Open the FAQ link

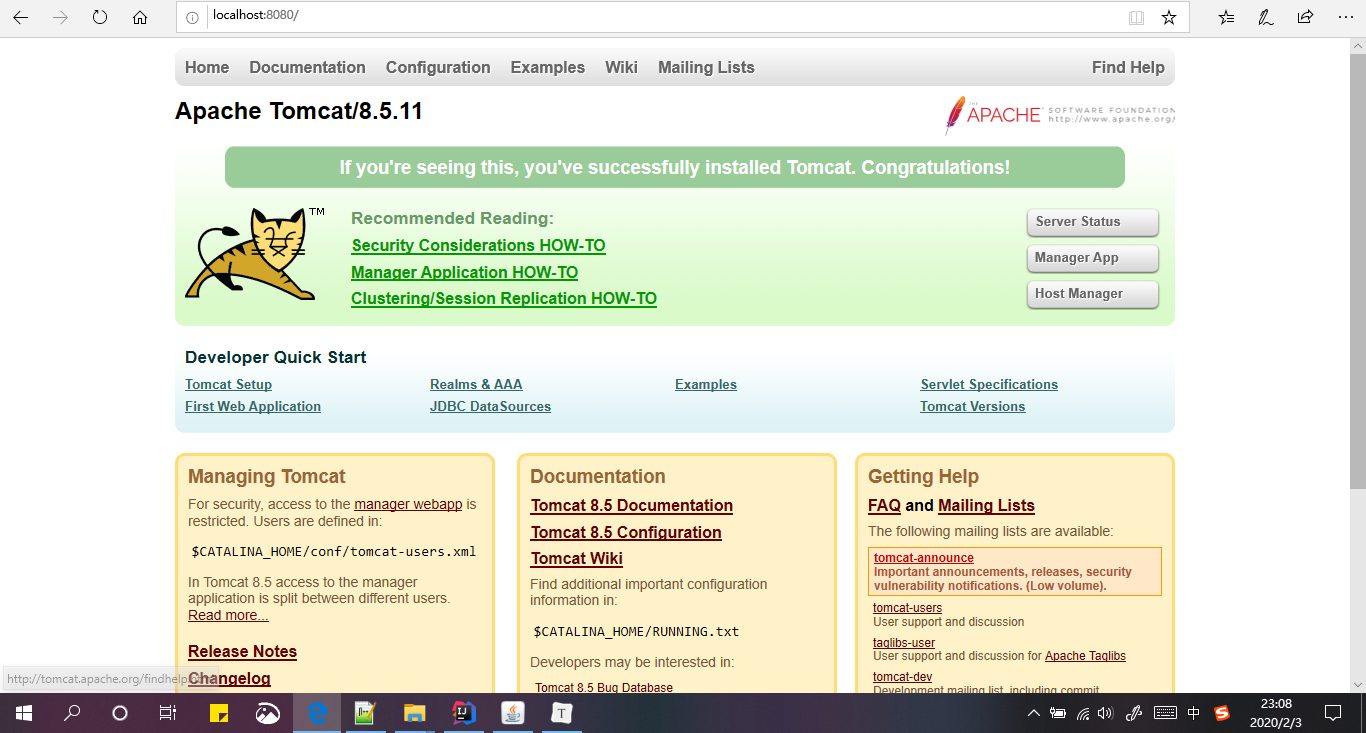click(884, 505)
